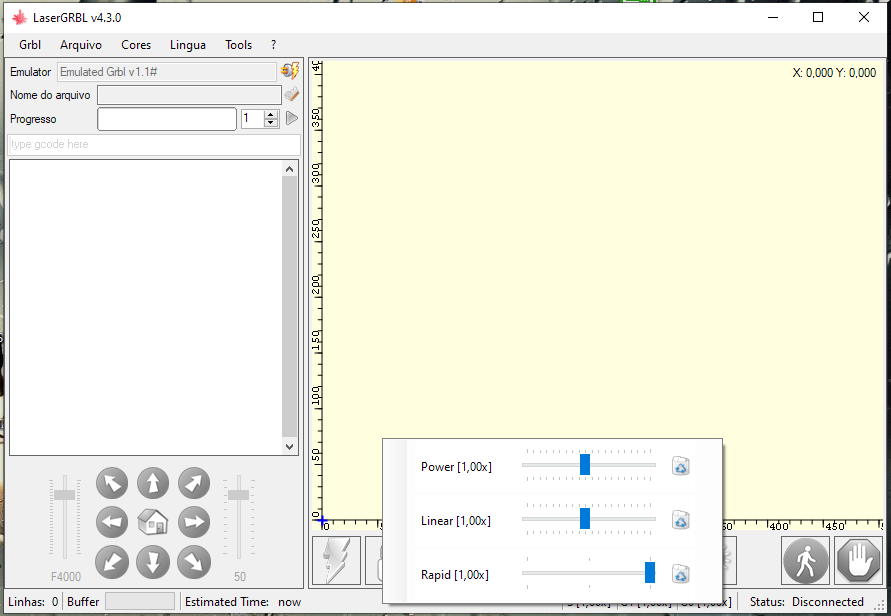Abort the job with the hand icon
The image size is (891, 616).
(858, 560)
